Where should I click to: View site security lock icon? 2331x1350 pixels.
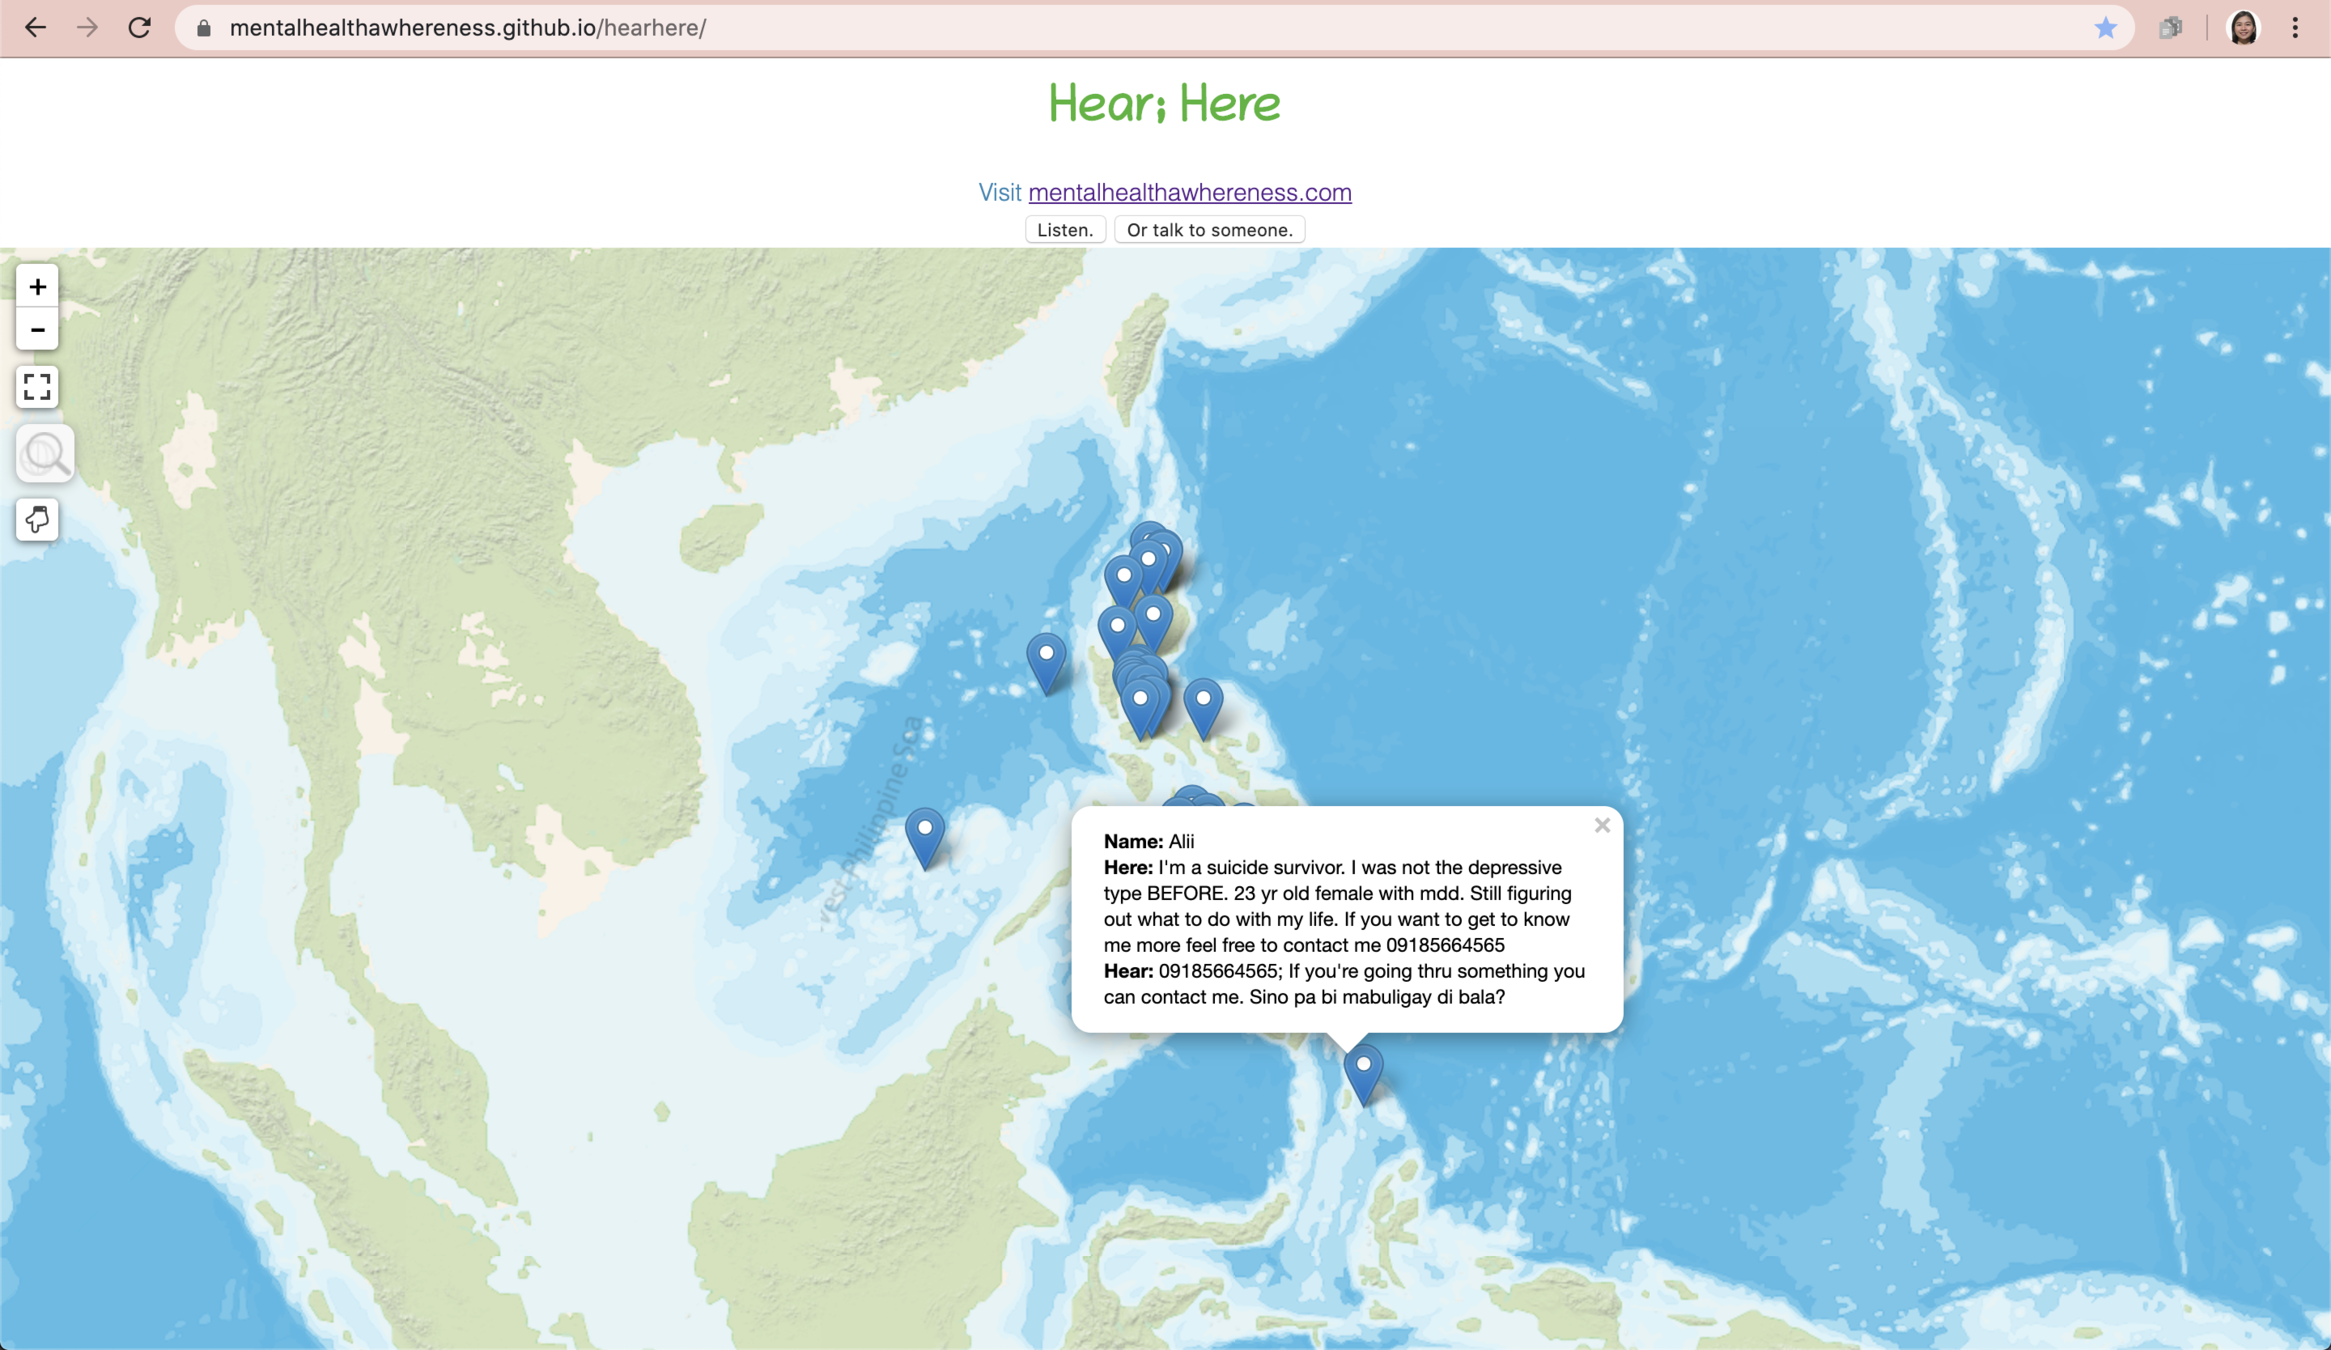204,28
